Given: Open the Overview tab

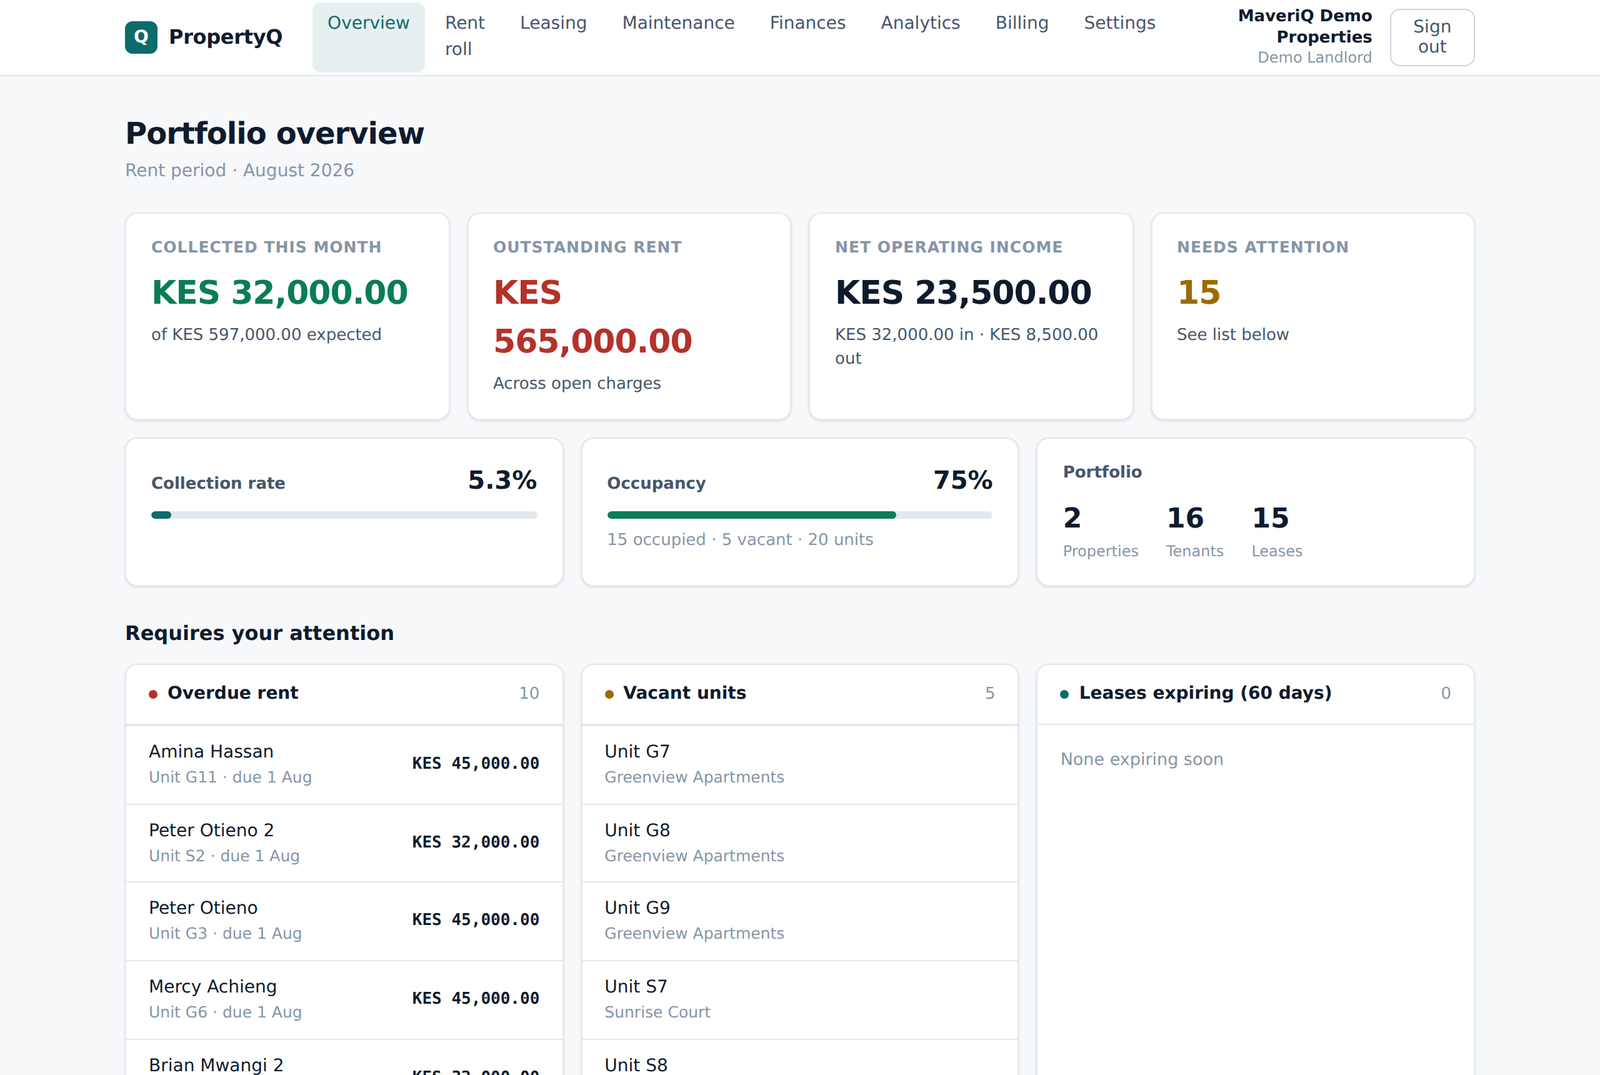Looking at the screenshot, I should 368,37.
